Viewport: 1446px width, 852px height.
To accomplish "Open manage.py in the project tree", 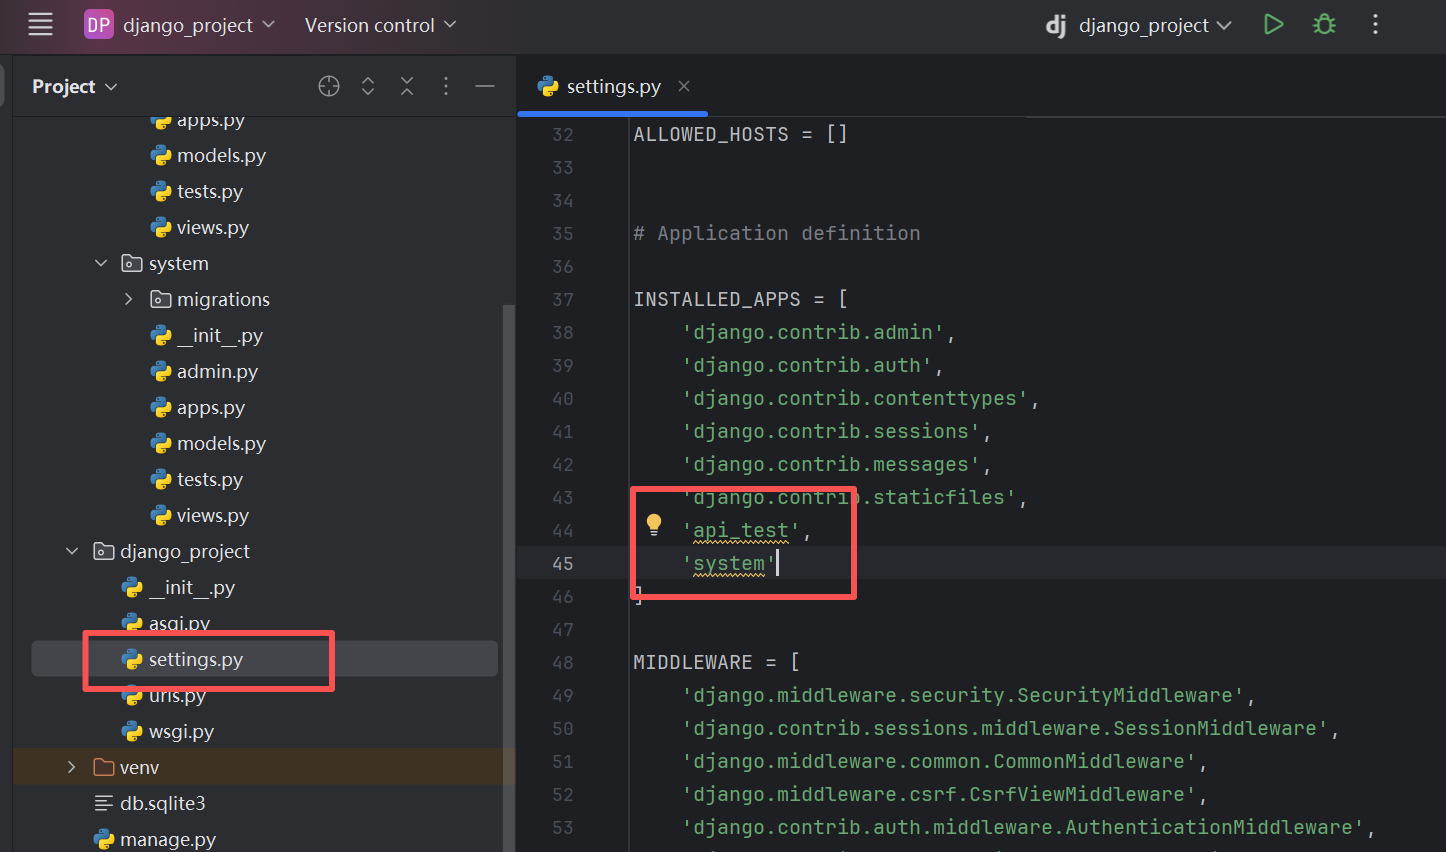I will click(167, 839).
